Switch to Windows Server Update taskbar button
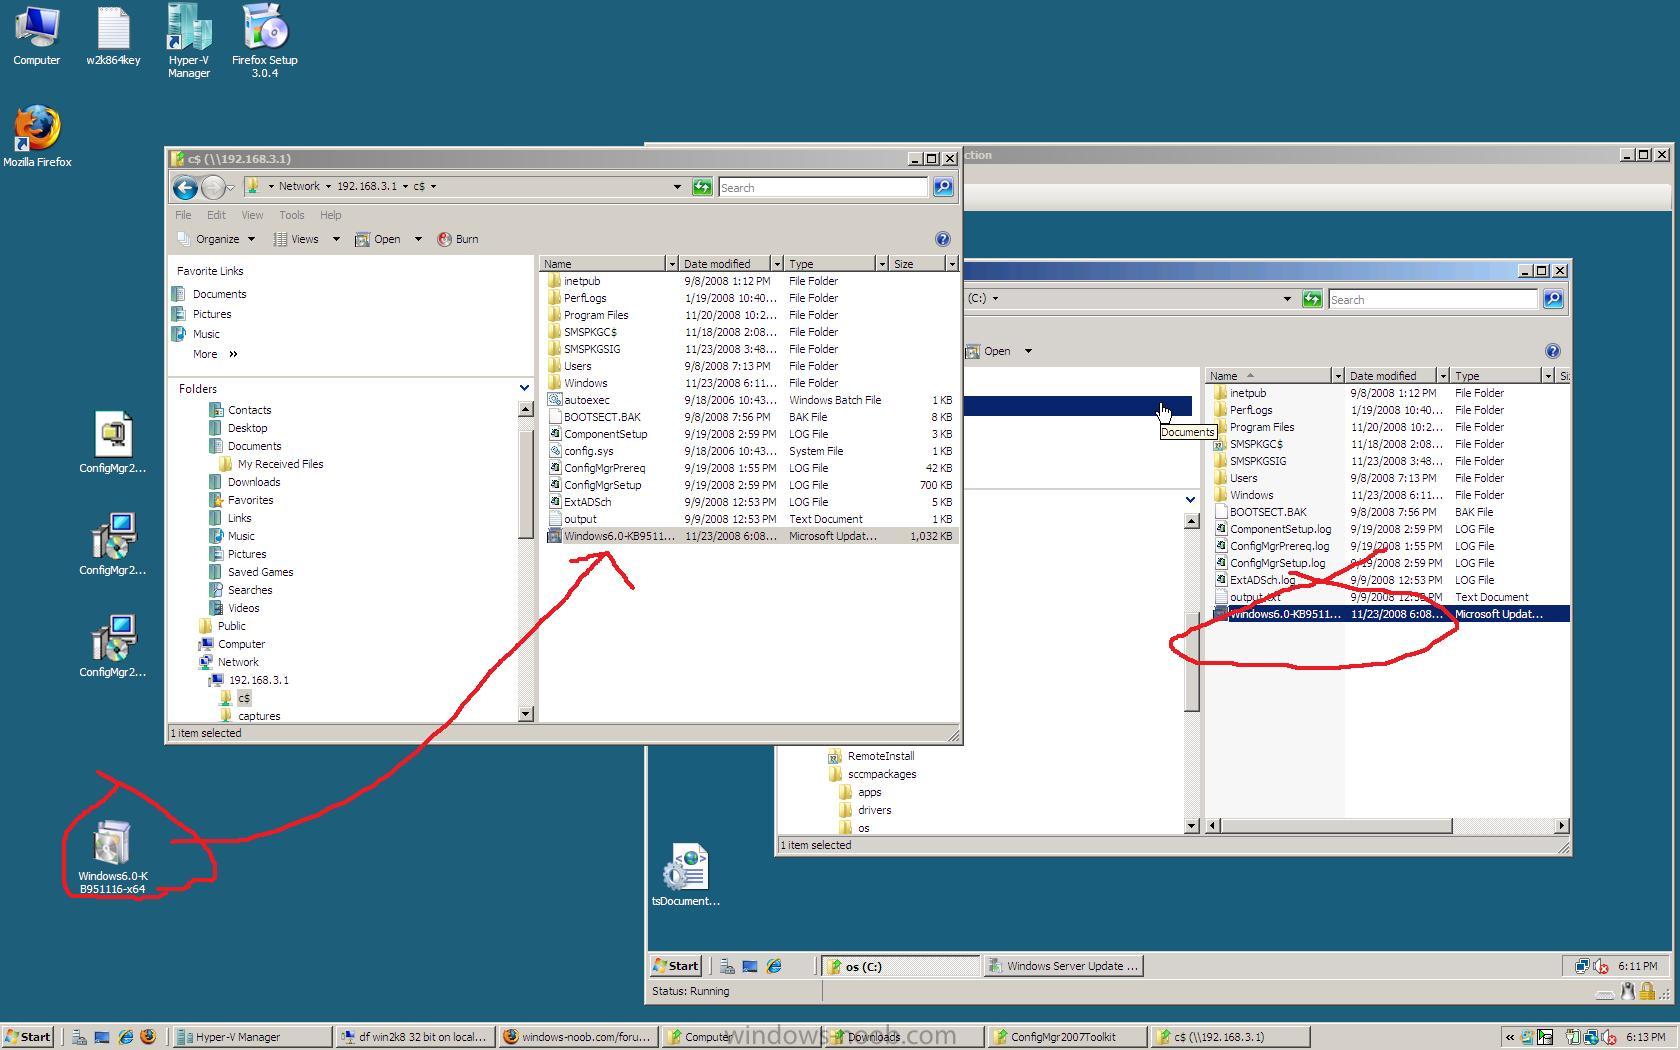The width and height of the screenshot is (1680, 1050). [x=1063, y=966]
